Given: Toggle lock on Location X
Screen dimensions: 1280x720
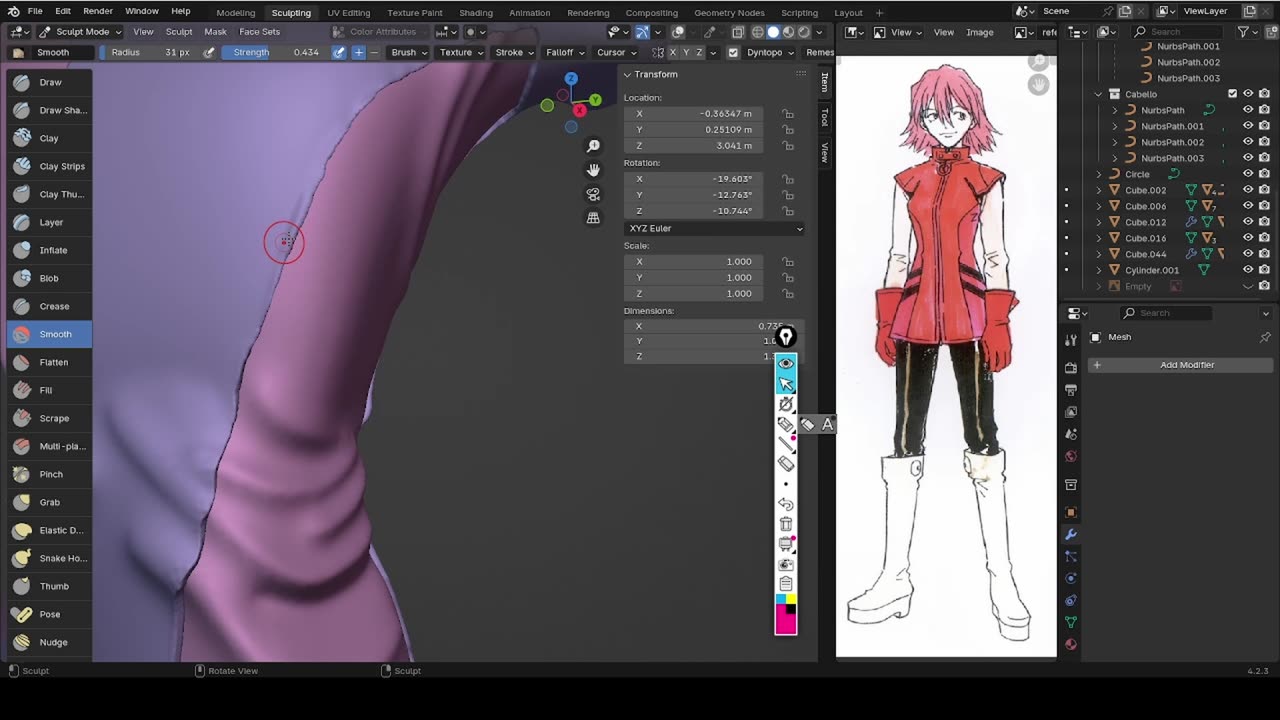Looking at the screenshot, I should pyautogui.click(x=788, y=114).
